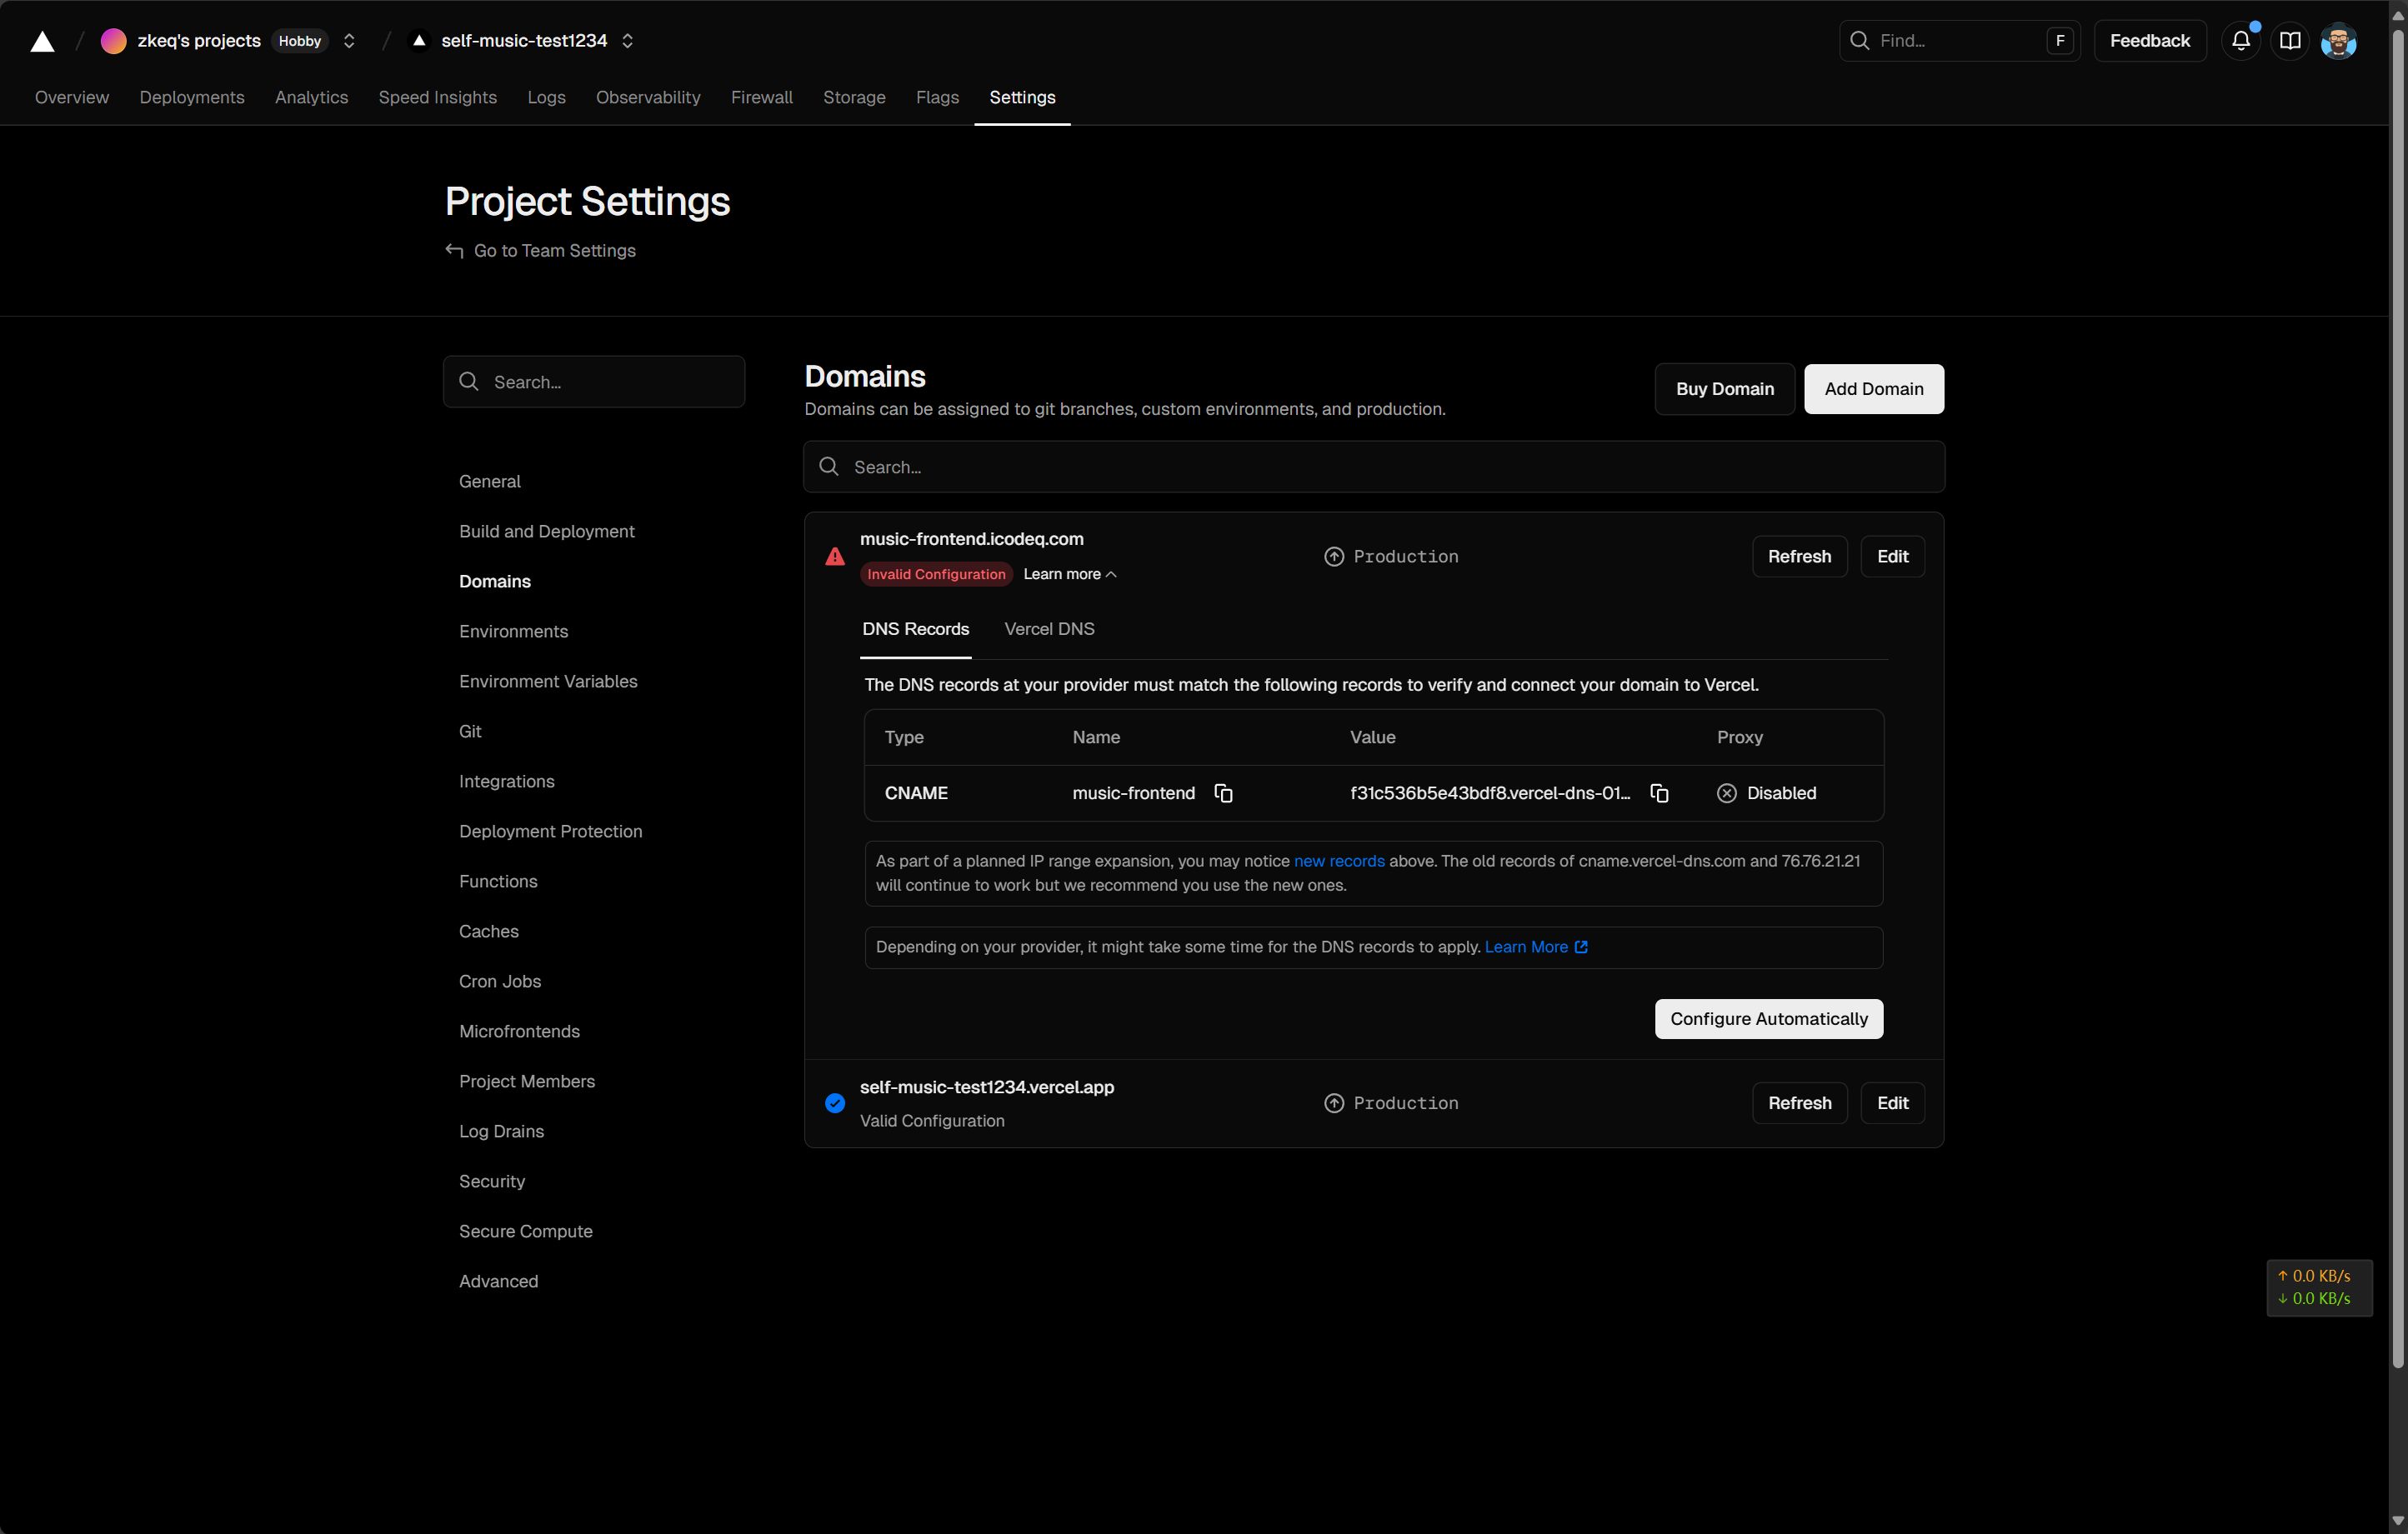Viewport: 2408px width, 1534px height.
Task: Refresh the self-music-test1234.vercel.app domain
Action: coord(1799,1103)
